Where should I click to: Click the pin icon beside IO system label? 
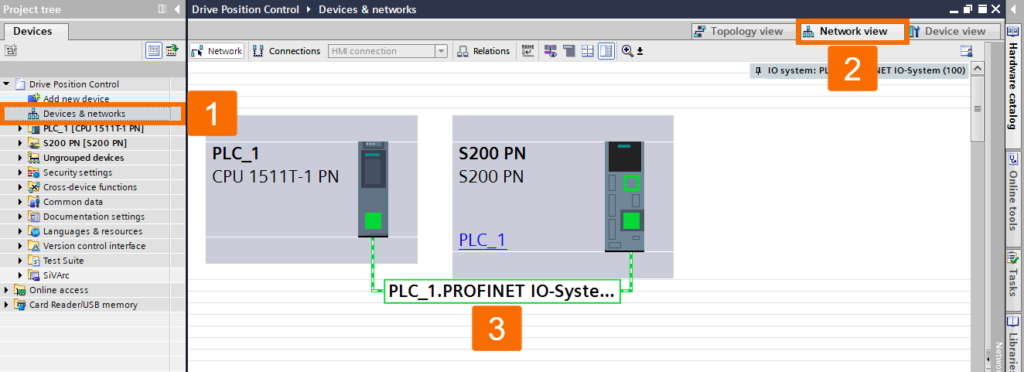point(758,70)
